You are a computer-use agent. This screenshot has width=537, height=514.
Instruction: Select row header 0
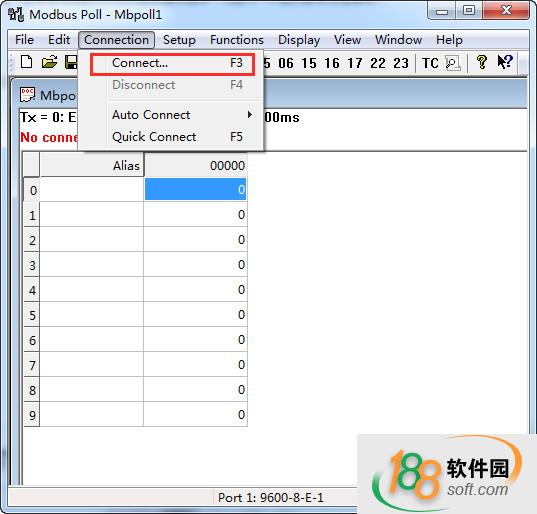pos(32,190)
